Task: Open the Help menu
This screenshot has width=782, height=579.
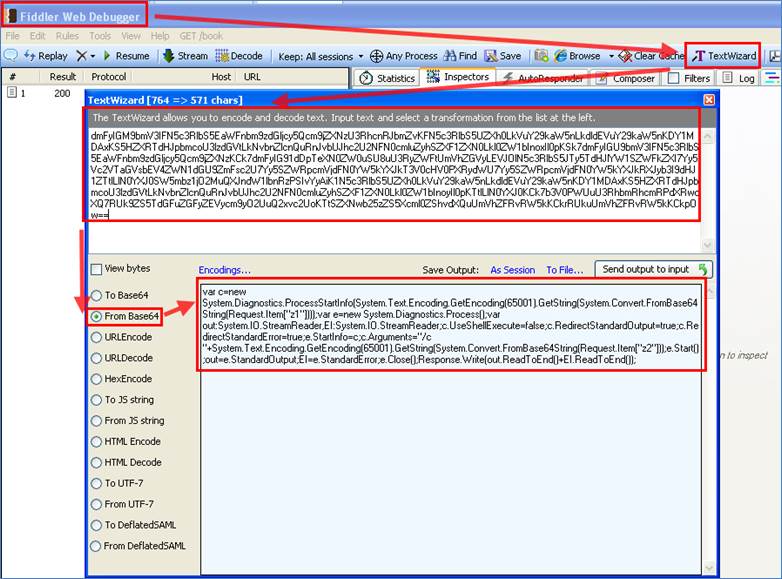Action: (160, 36)
